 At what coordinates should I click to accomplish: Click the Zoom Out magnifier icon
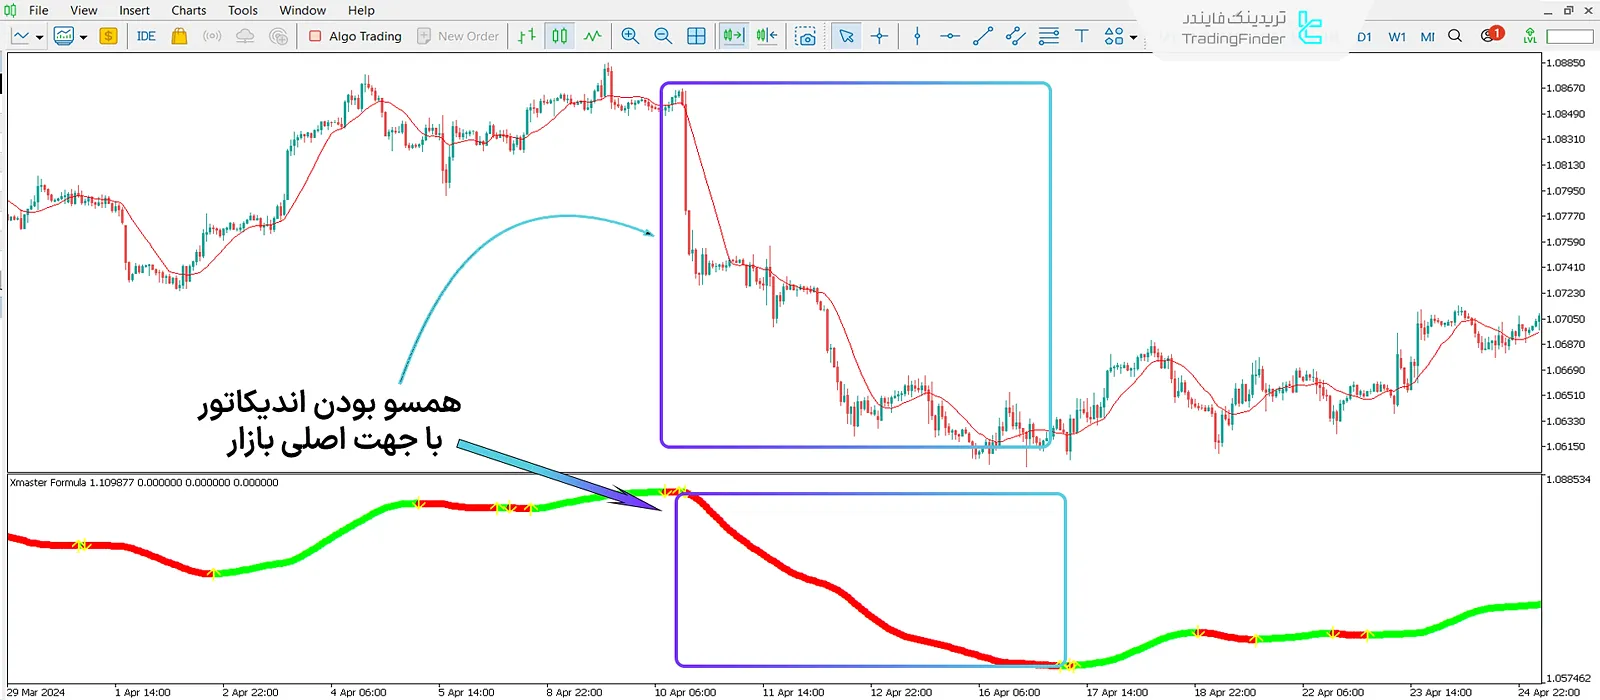click(663, 36)
